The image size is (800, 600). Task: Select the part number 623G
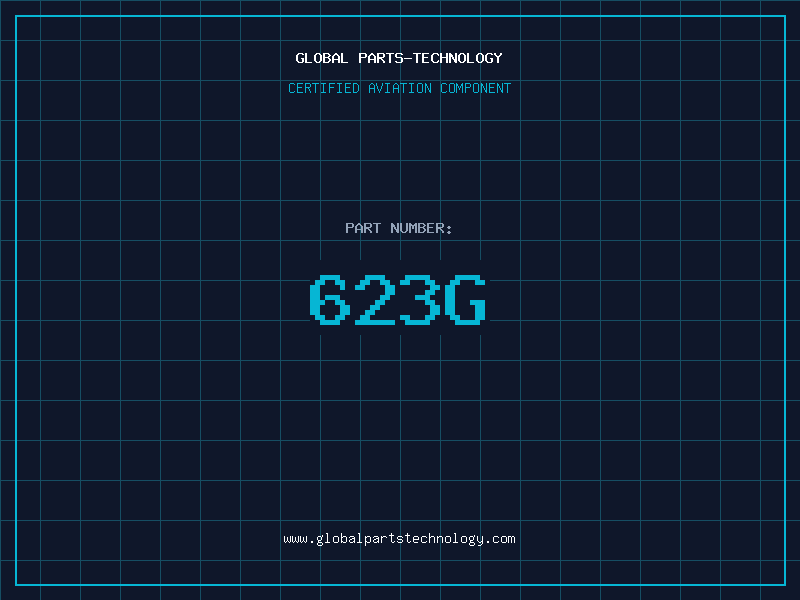398,300
